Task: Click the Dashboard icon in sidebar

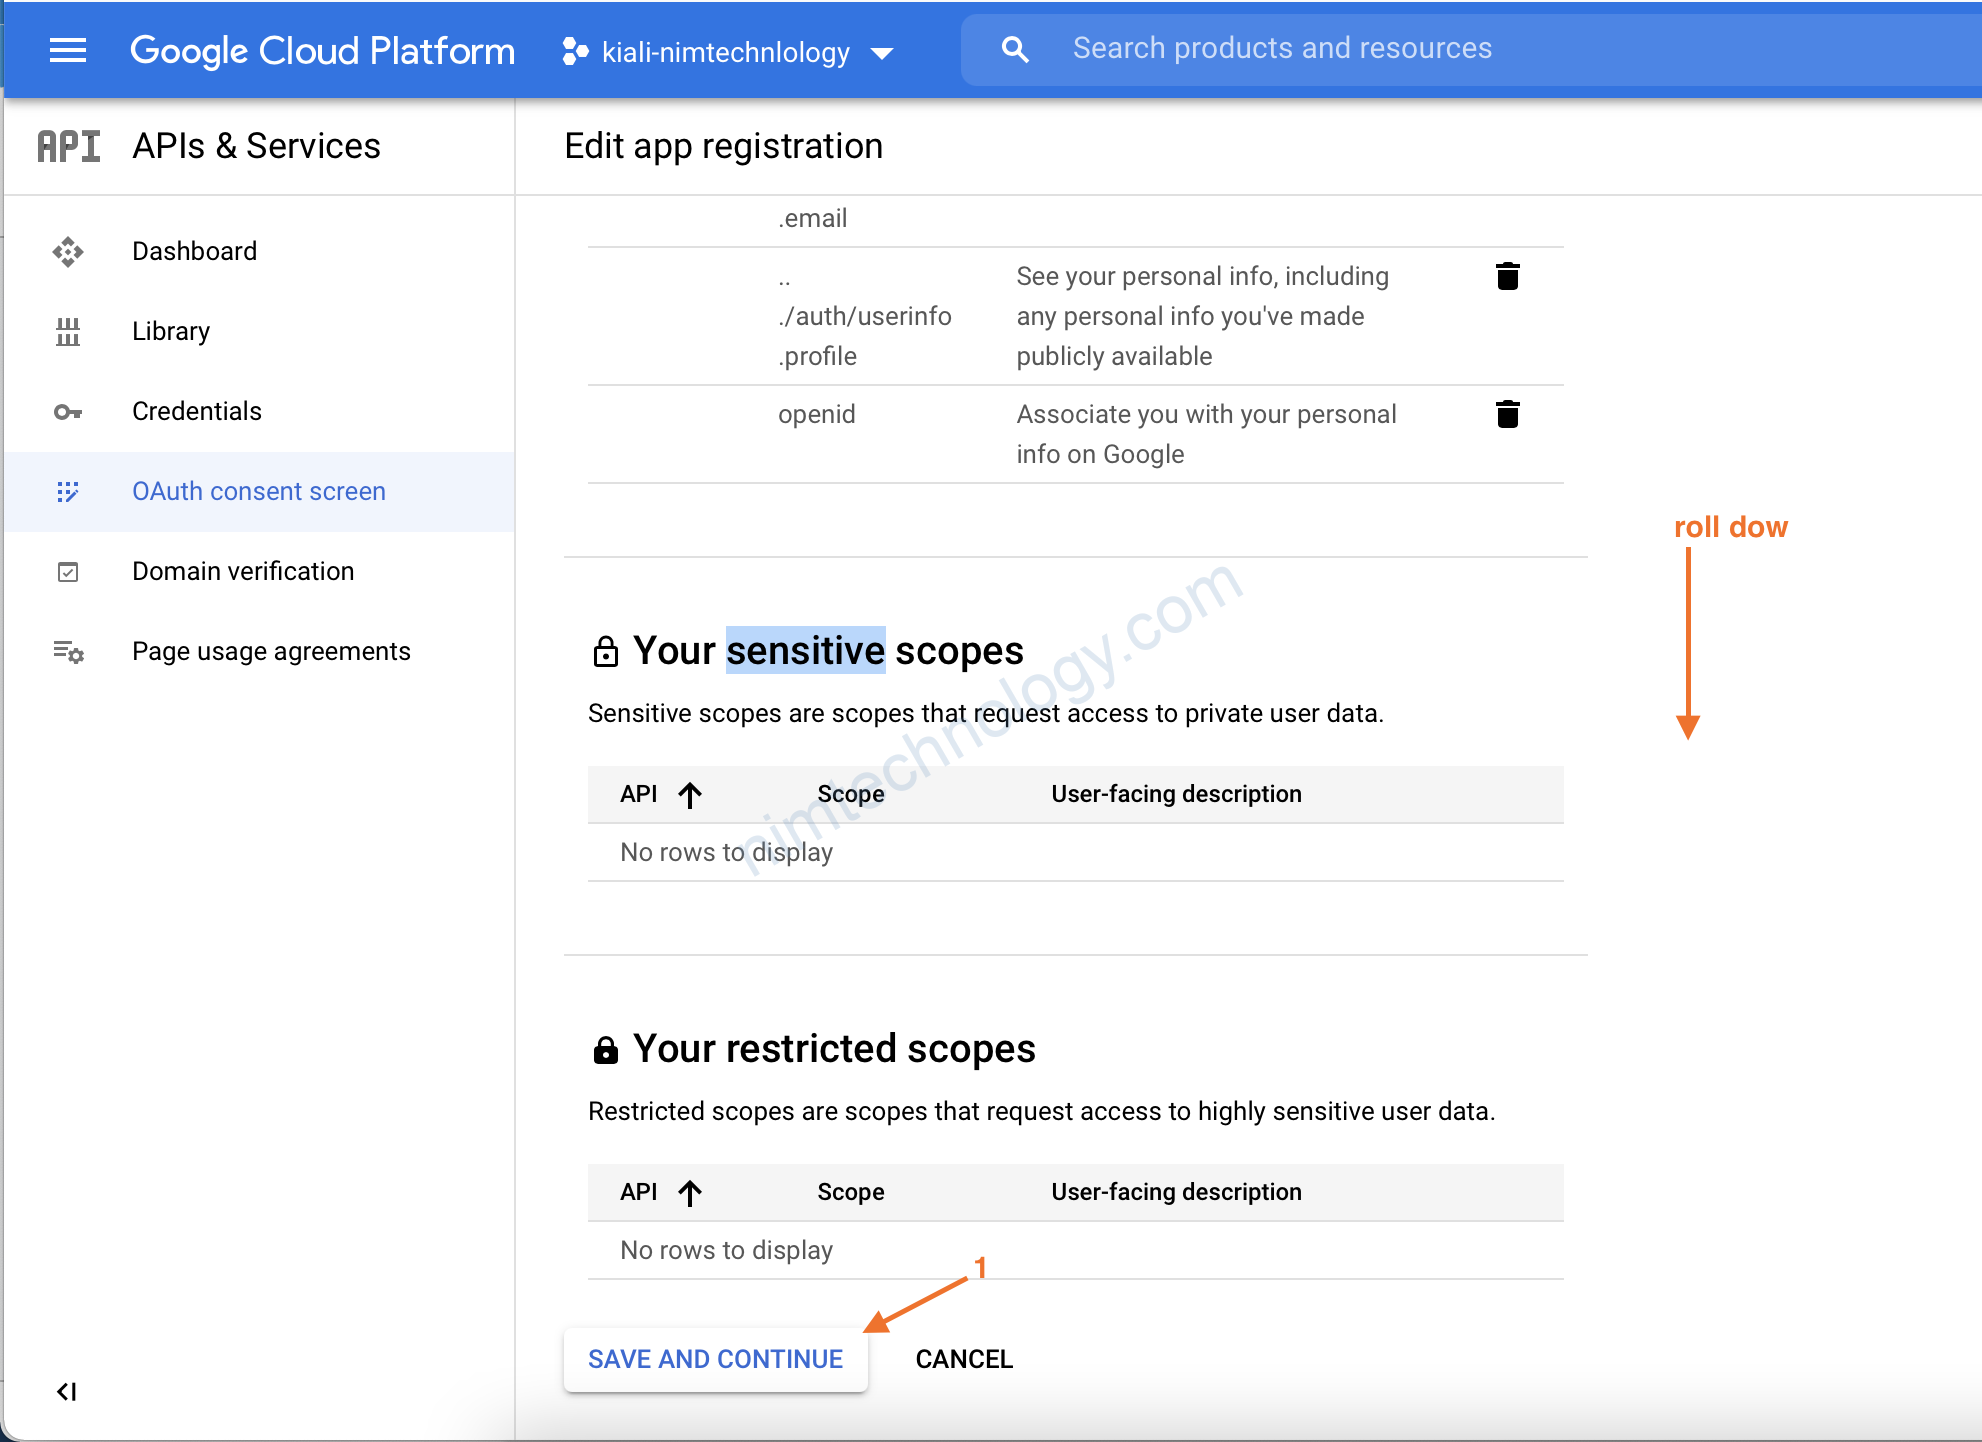Action: pos(68,251)
